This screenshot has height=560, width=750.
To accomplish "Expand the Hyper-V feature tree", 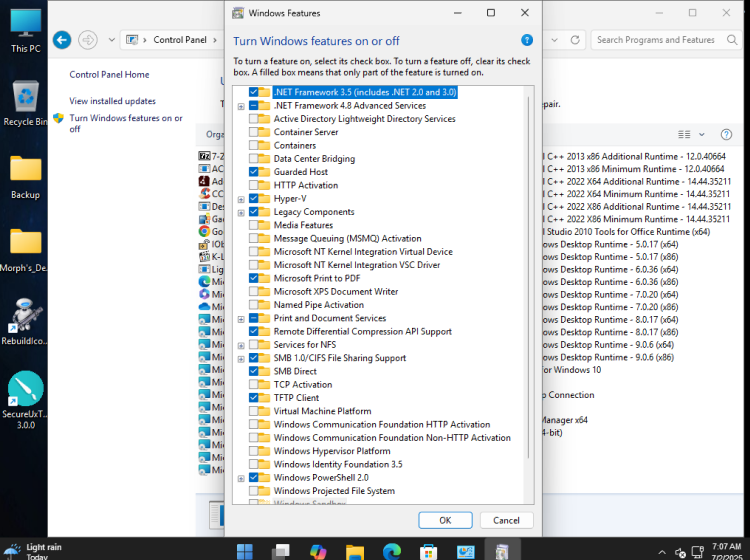I will pyautogui.click(x=241, y=199).
